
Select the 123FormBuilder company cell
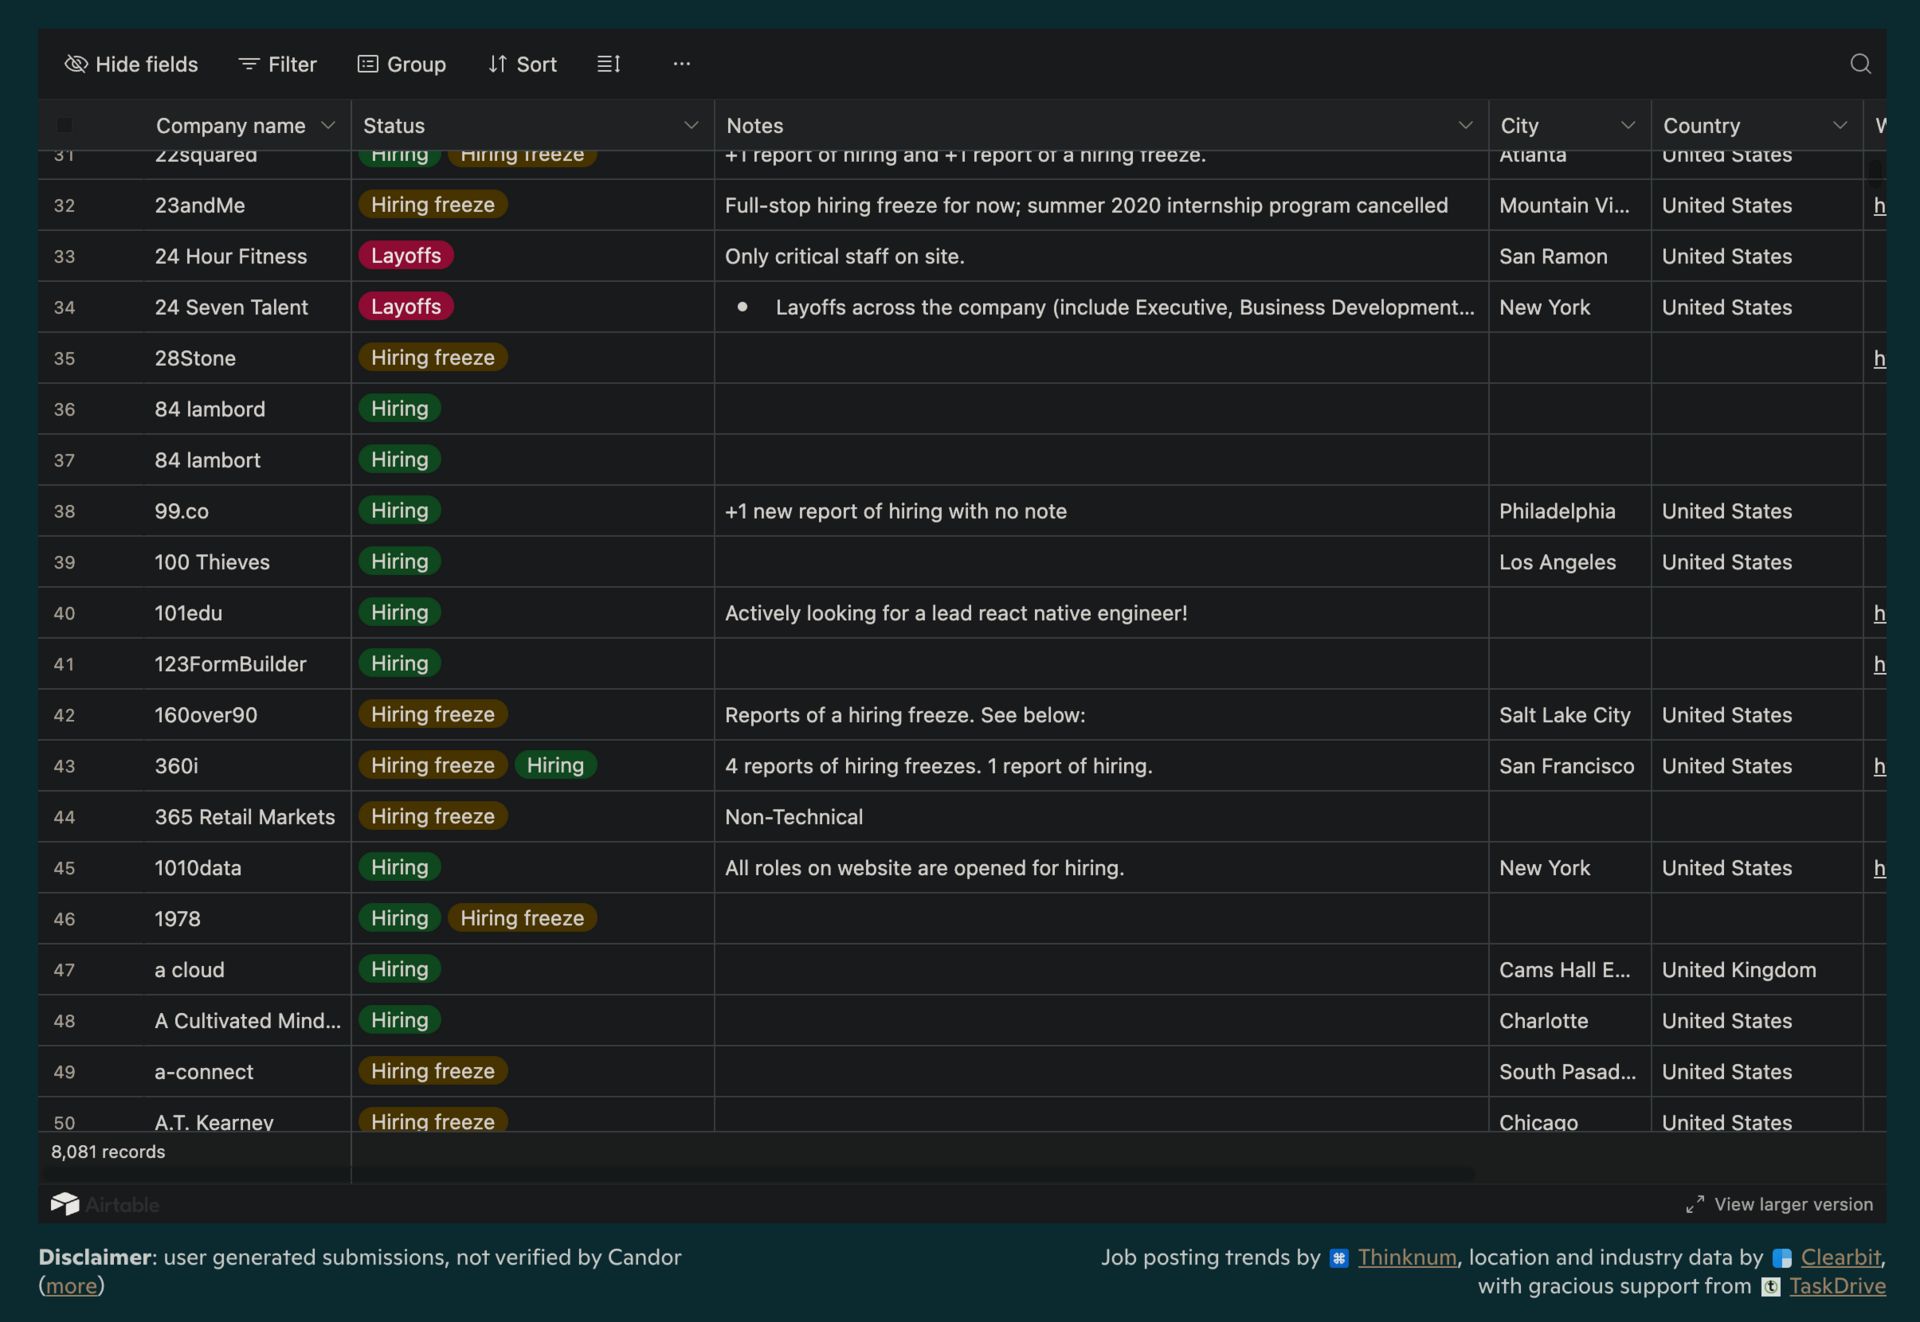coord(246,664)
